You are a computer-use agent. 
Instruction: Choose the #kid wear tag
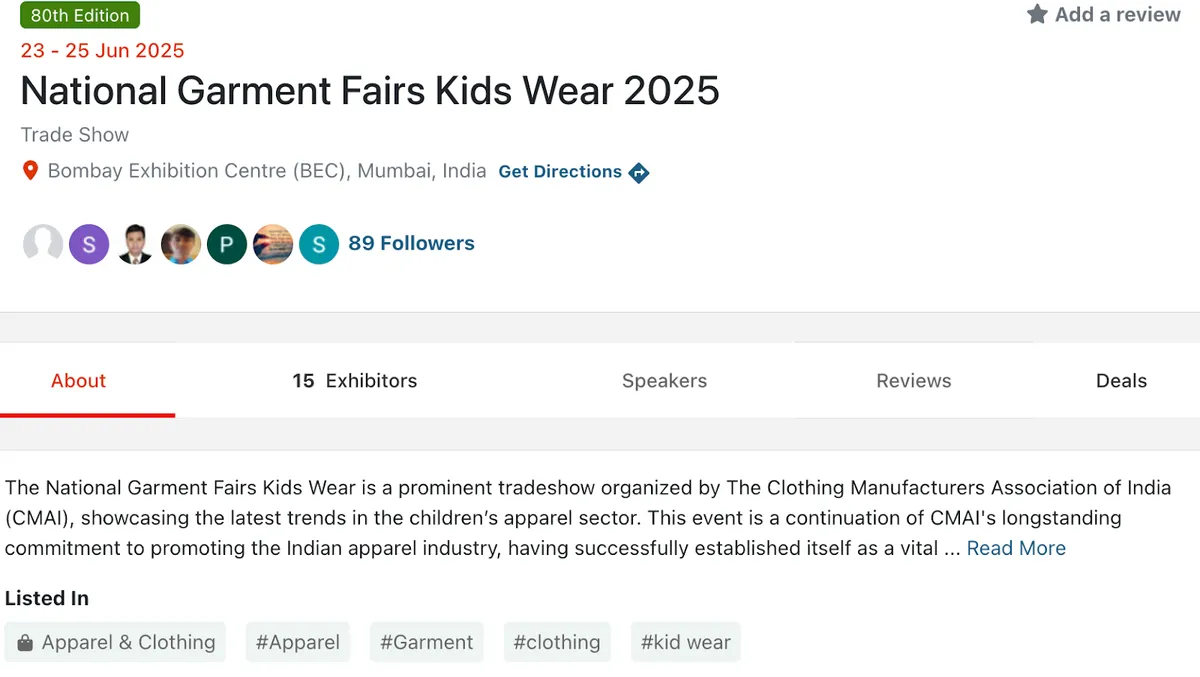click(686, 642)
